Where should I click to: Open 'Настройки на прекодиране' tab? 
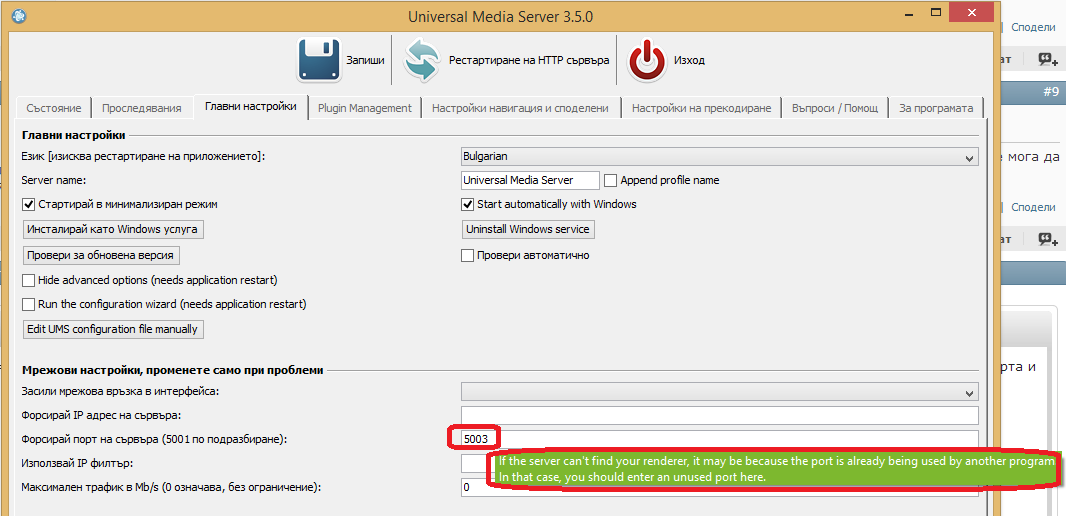coord(701,108)
